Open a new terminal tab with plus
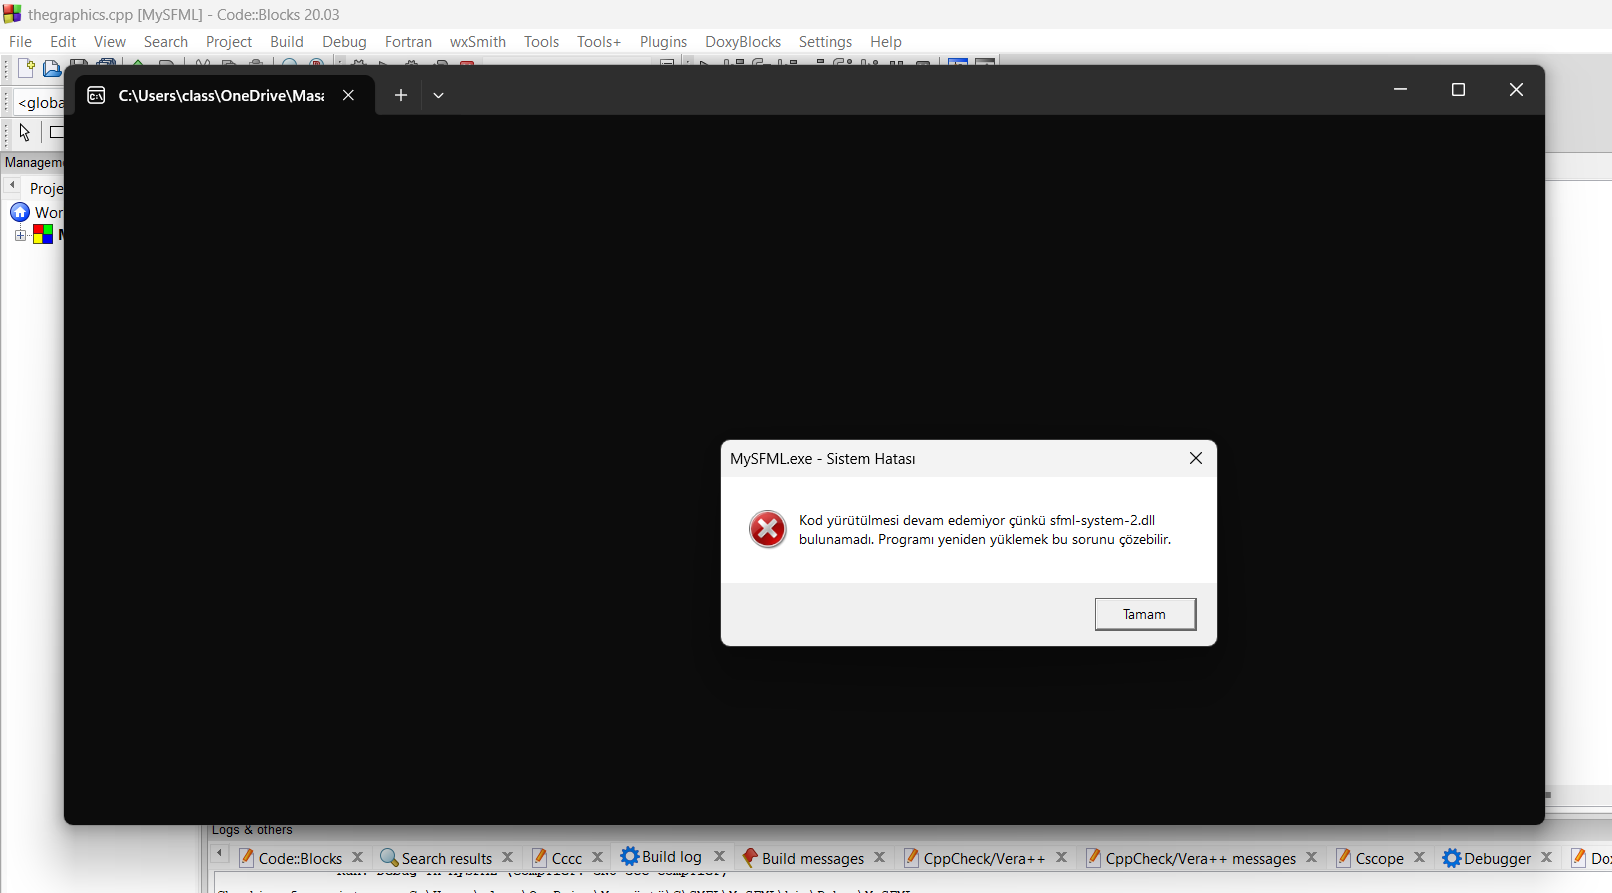1612x893 pixels. [401, 95]
